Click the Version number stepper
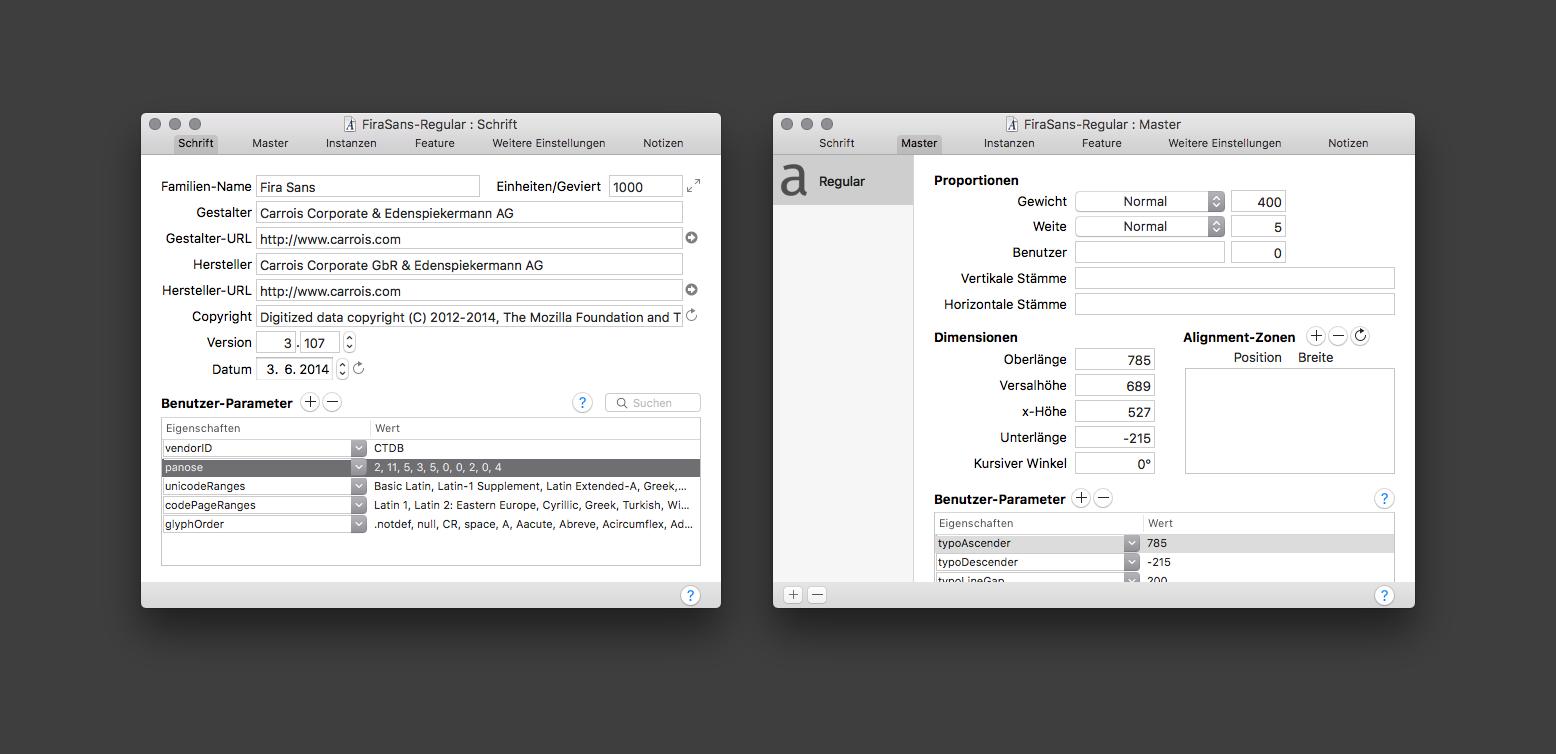 (349, 342)
